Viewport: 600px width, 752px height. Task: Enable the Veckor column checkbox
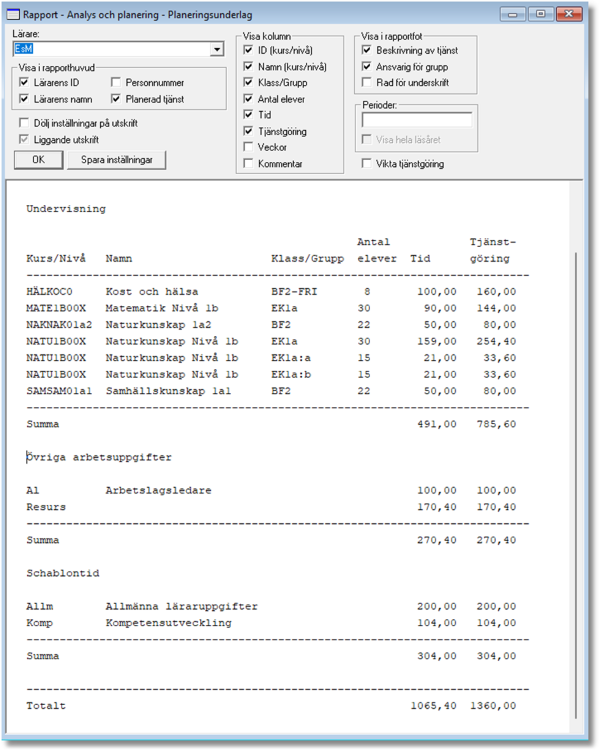coord(249,147)
